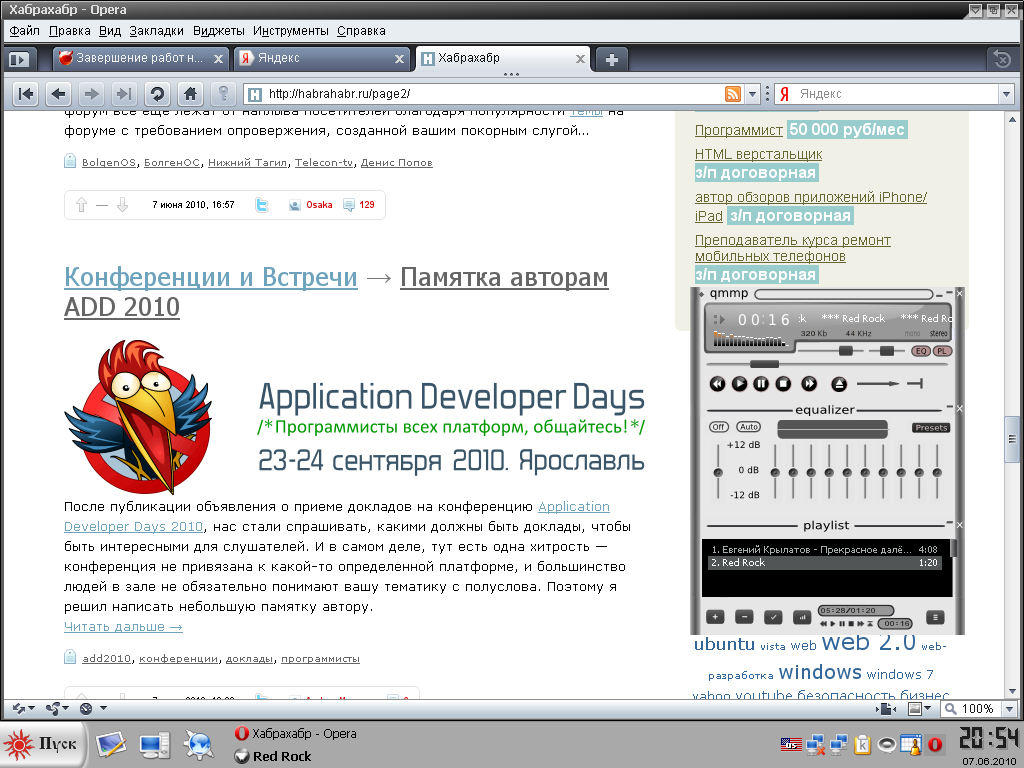
Task: Toggle the equalizer Auto button
Action: click(748, 426)
